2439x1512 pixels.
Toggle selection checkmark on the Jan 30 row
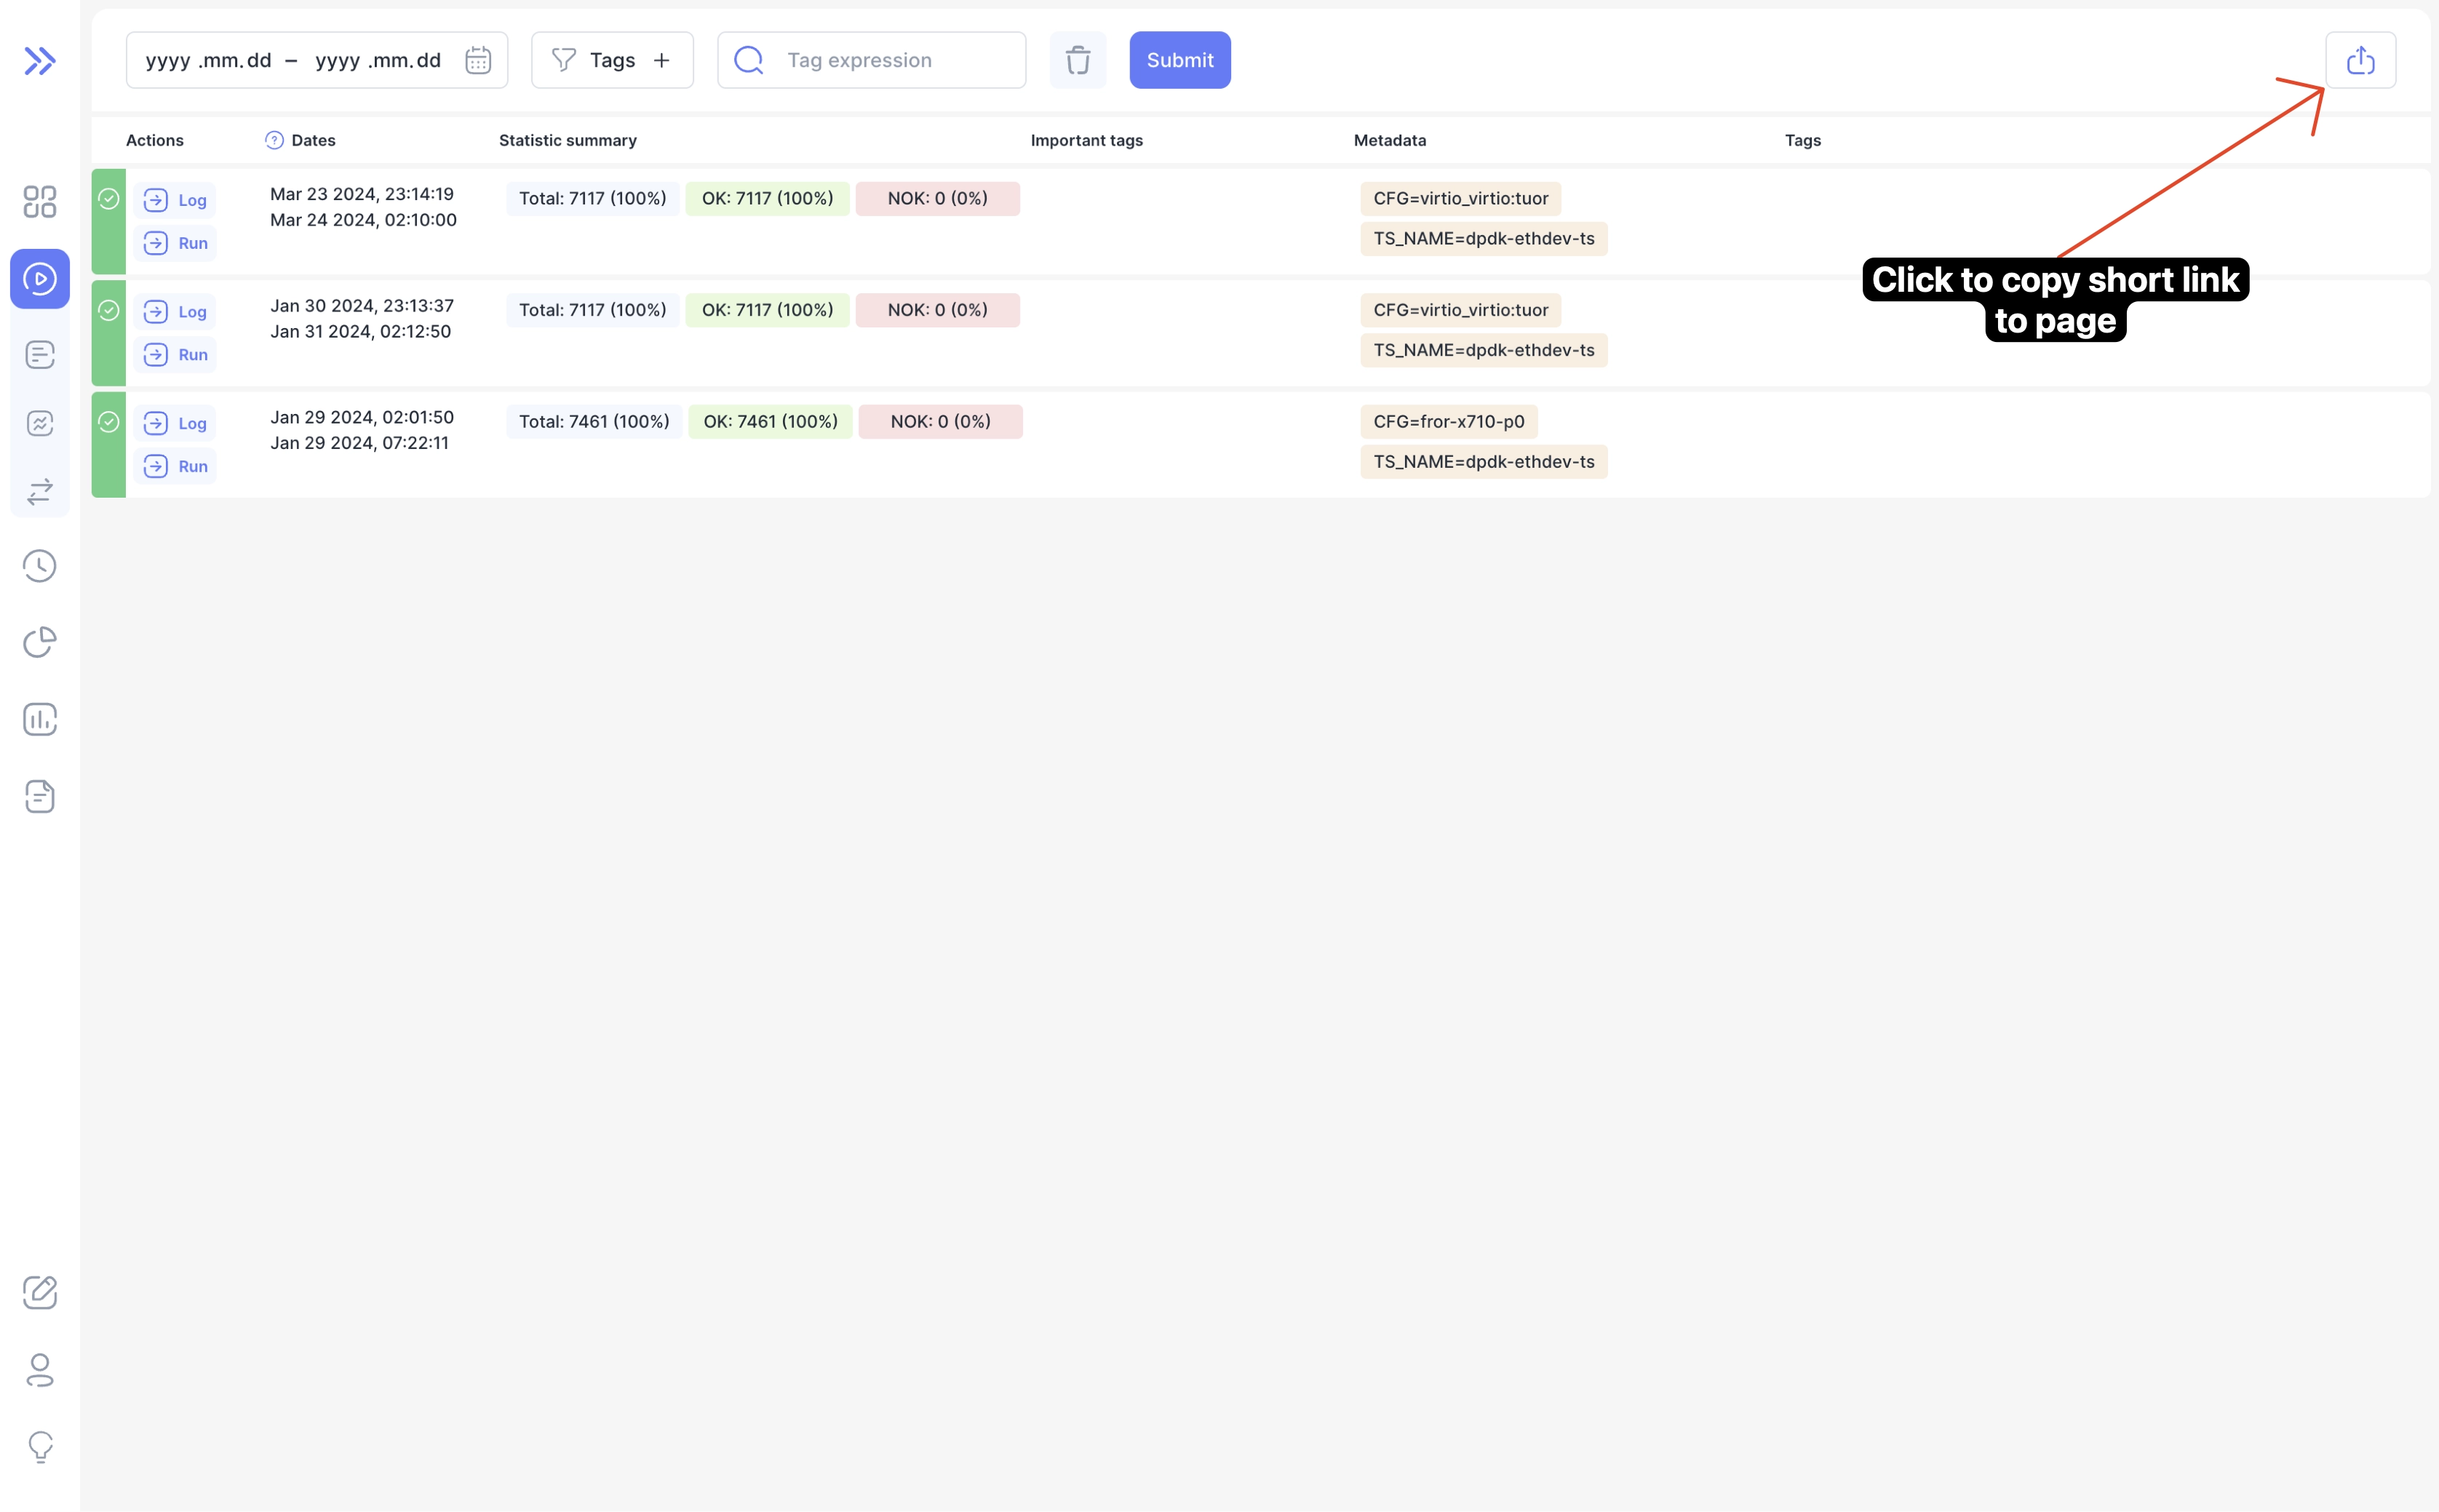[108, 310]
